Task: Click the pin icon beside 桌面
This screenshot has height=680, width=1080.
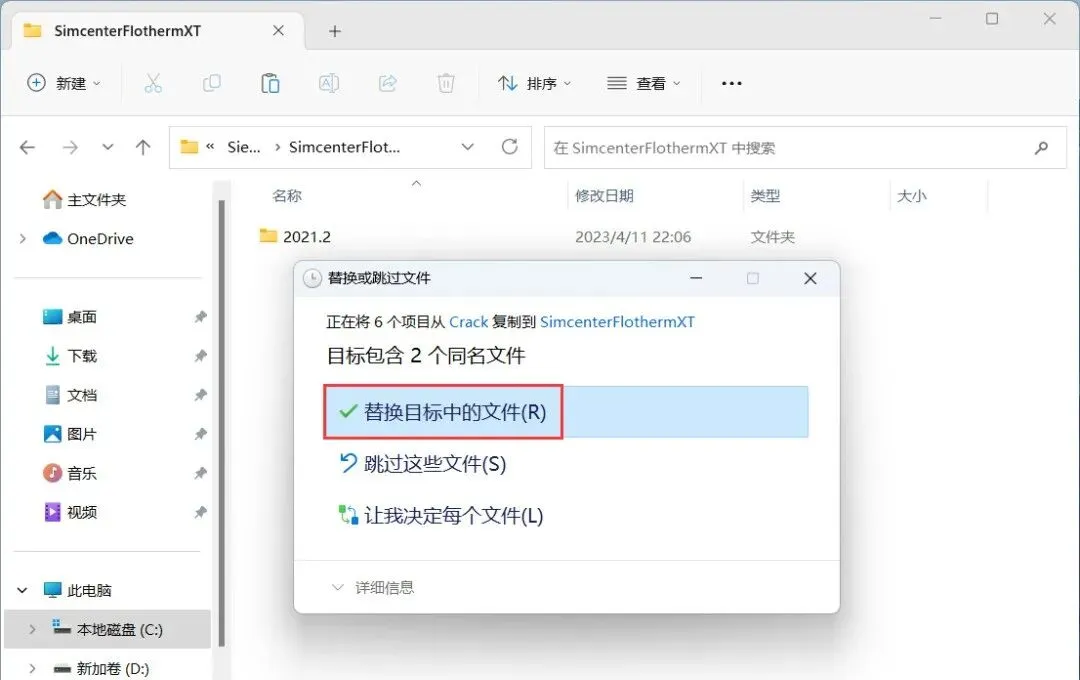Action: (x=200, y=317)
